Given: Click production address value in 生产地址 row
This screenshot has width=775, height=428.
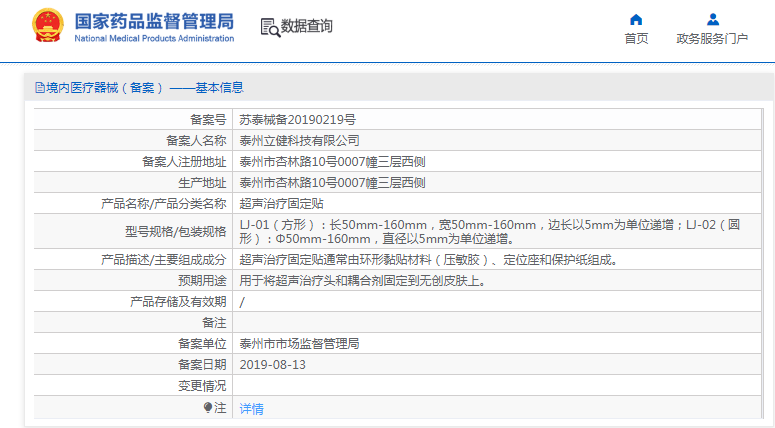Looking at the screenshot, I should (x=333, y=183).
